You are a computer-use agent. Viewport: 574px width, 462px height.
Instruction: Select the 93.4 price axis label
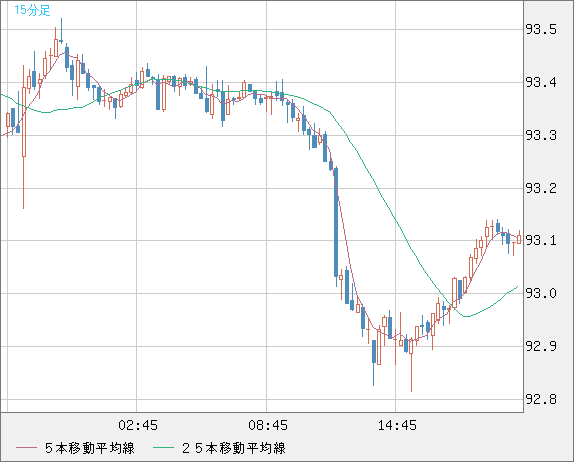click(x=541, y=82)
